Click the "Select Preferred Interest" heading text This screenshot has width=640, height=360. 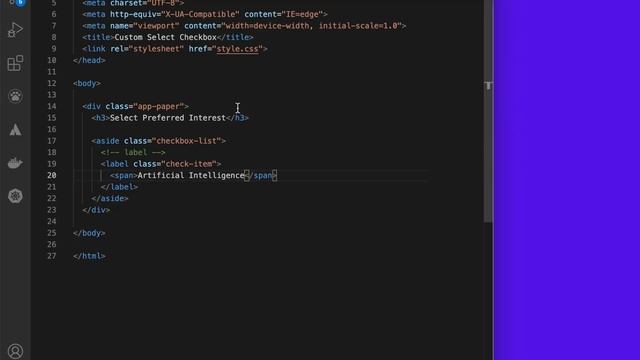[167, 118]
